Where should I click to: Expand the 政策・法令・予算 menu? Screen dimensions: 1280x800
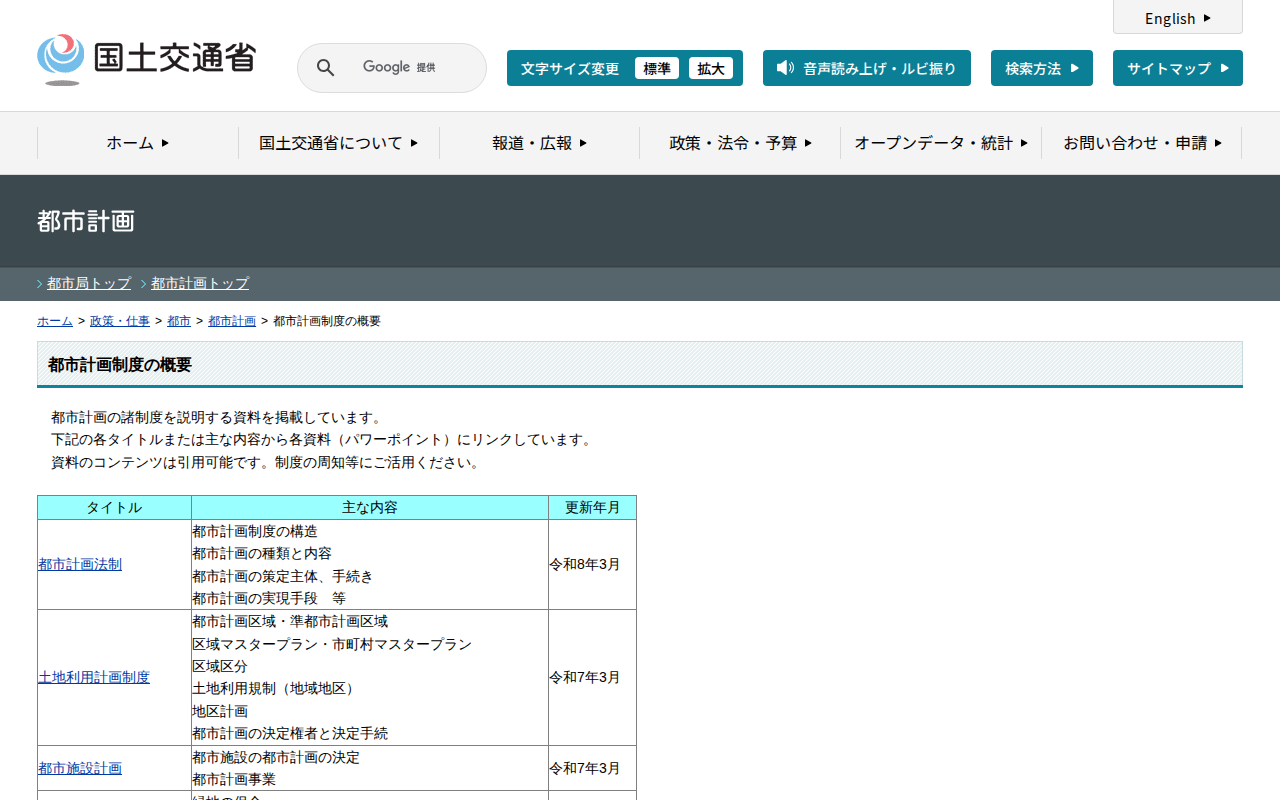tap(740, 143)
